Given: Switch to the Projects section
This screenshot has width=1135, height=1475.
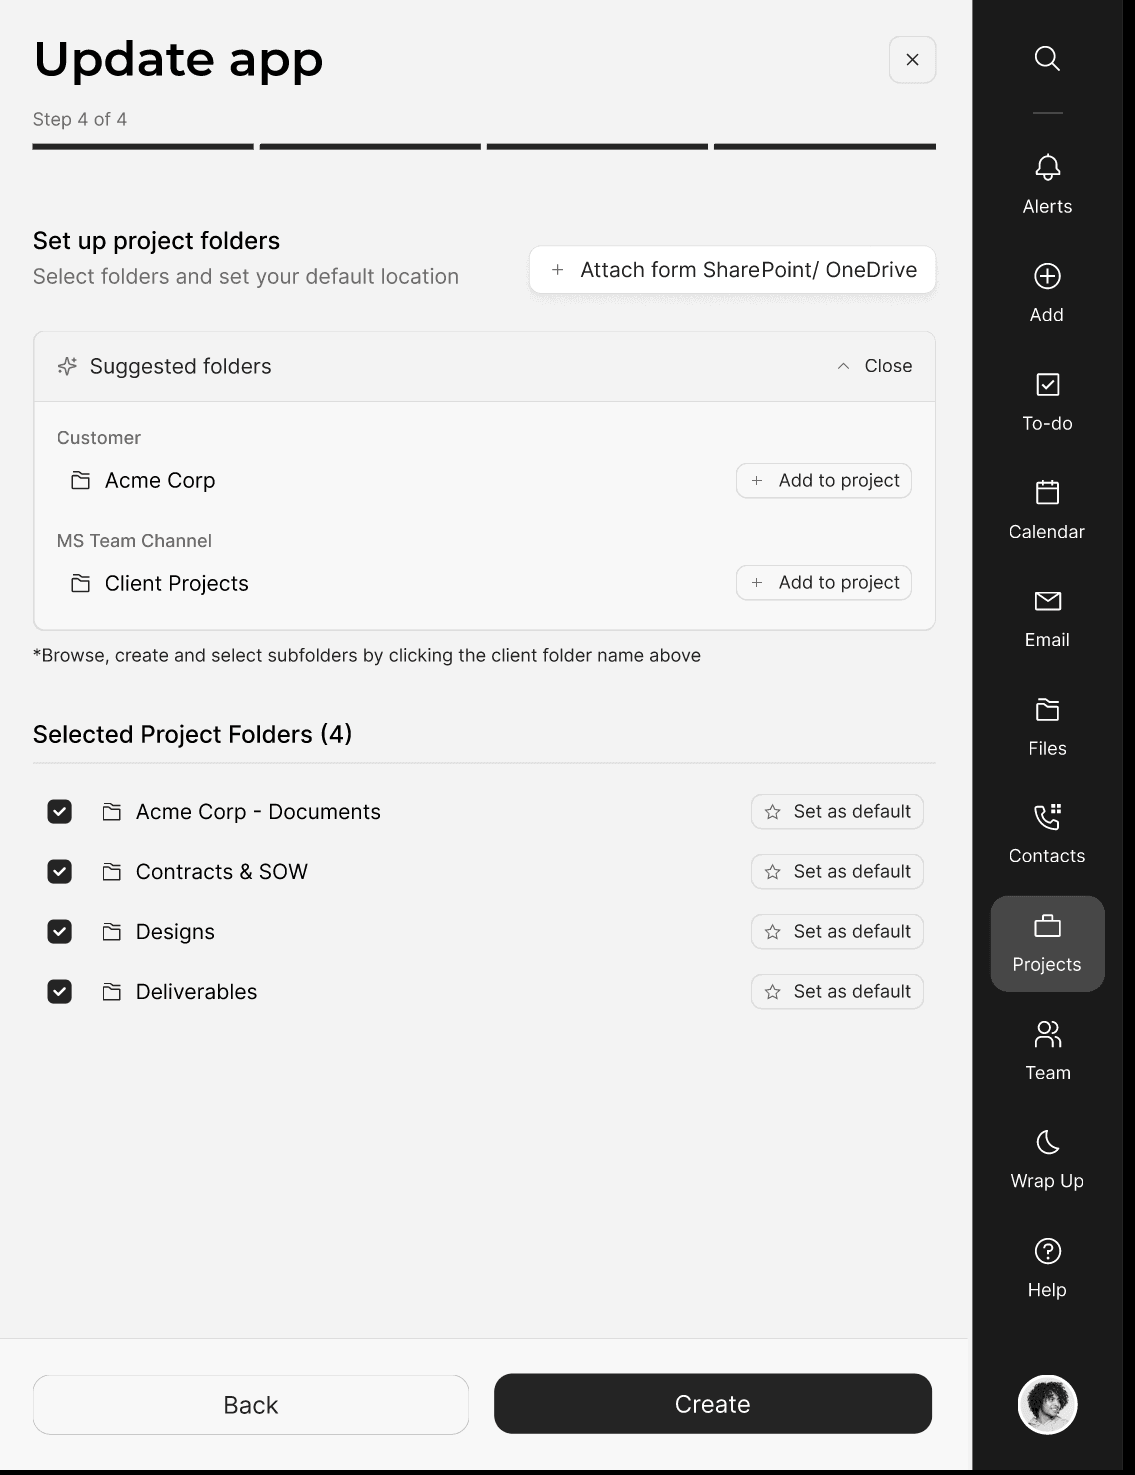Looking at the screenshot, I should tap(1046, 944).
